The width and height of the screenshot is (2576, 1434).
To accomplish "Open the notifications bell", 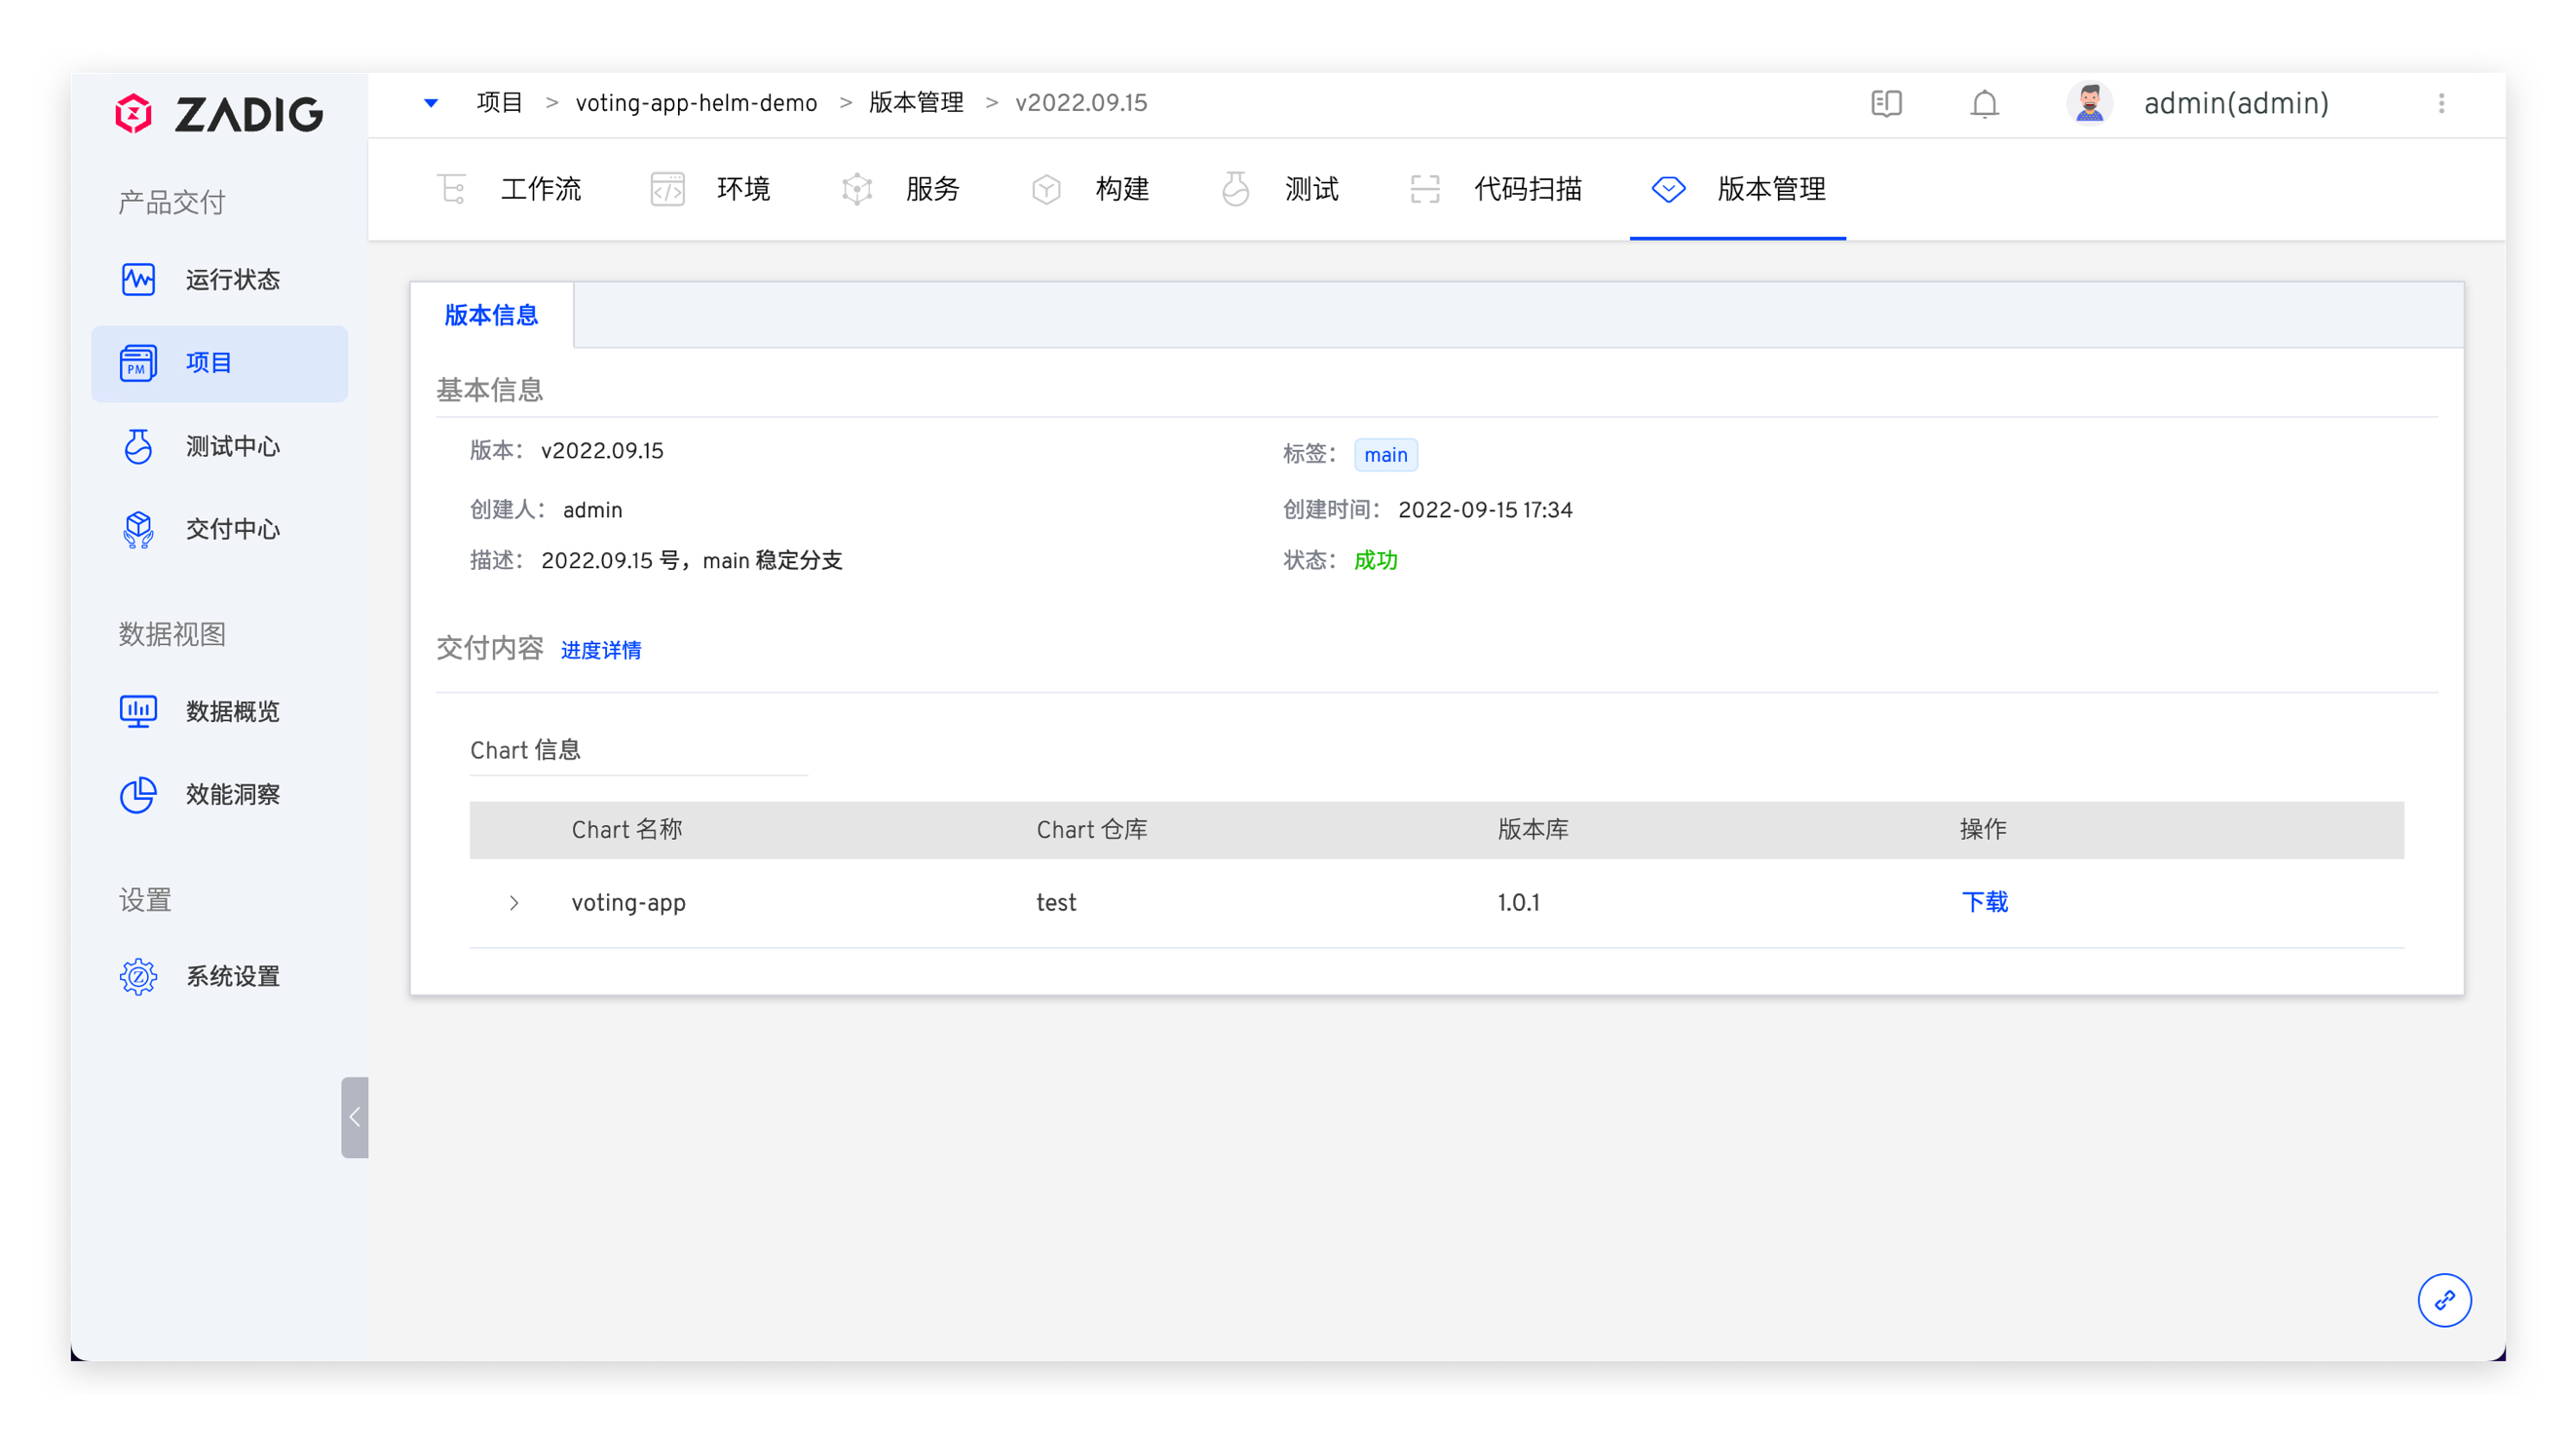I will tap(1984, 104).
